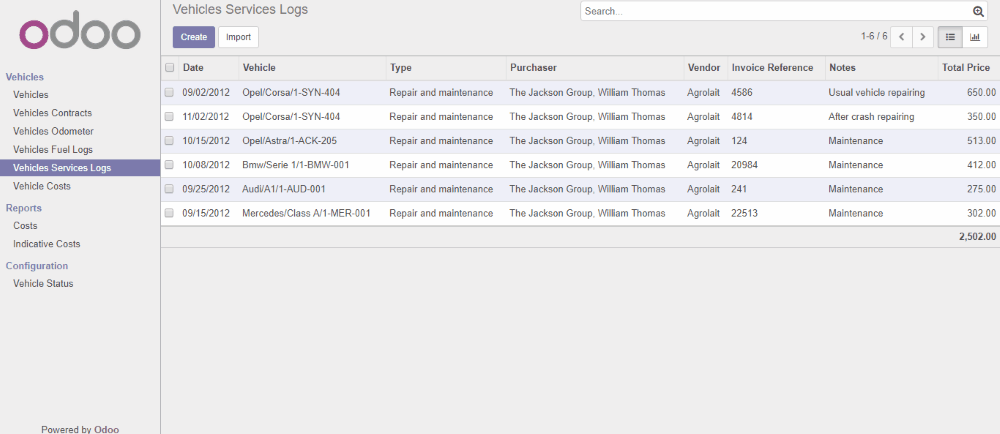This screenshot has width=1000, height=434.
Task: Click the Configuration section heading
Action: [37, 266]
